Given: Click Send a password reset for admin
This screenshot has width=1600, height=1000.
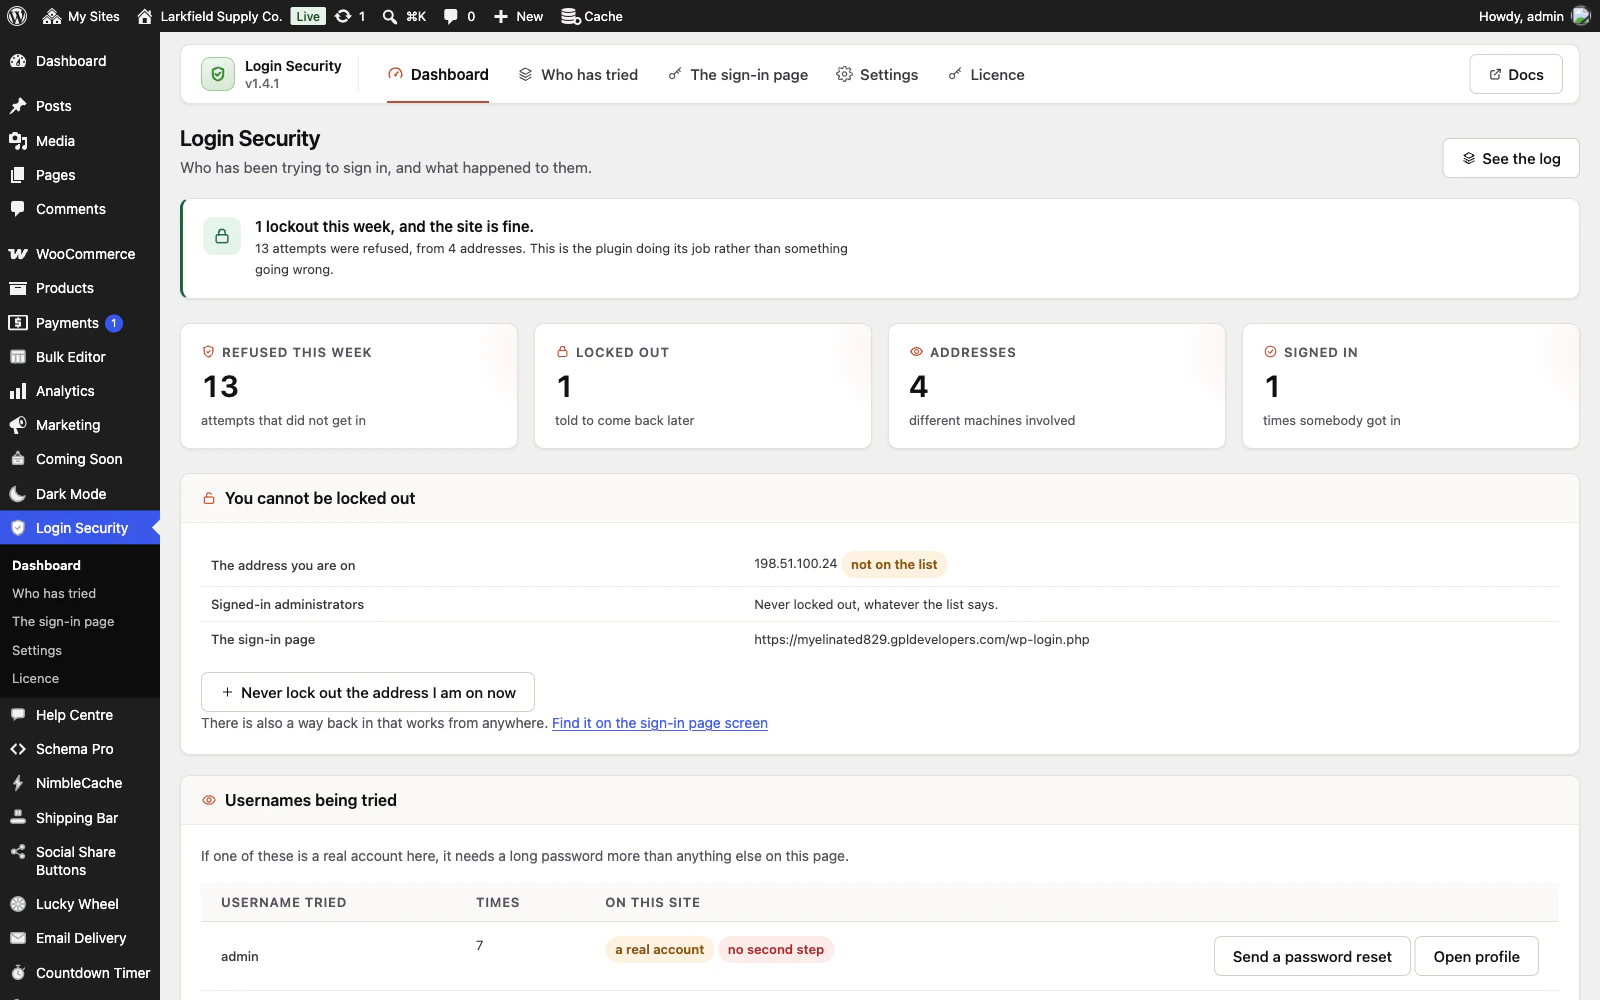Looking at the screenshot, I should tap(1312, 956).
